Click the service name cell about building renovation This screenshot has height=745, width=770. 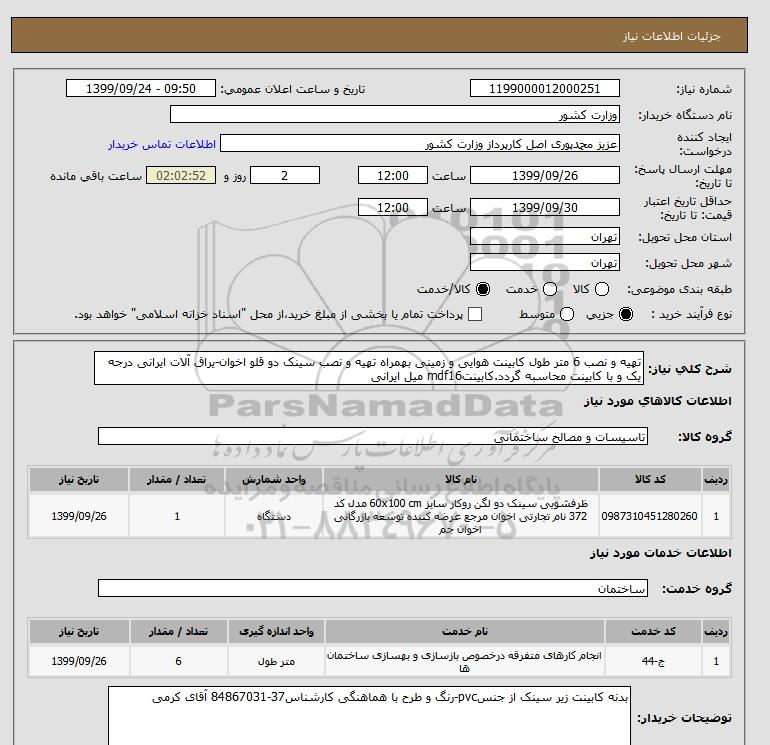click(465, 661)
